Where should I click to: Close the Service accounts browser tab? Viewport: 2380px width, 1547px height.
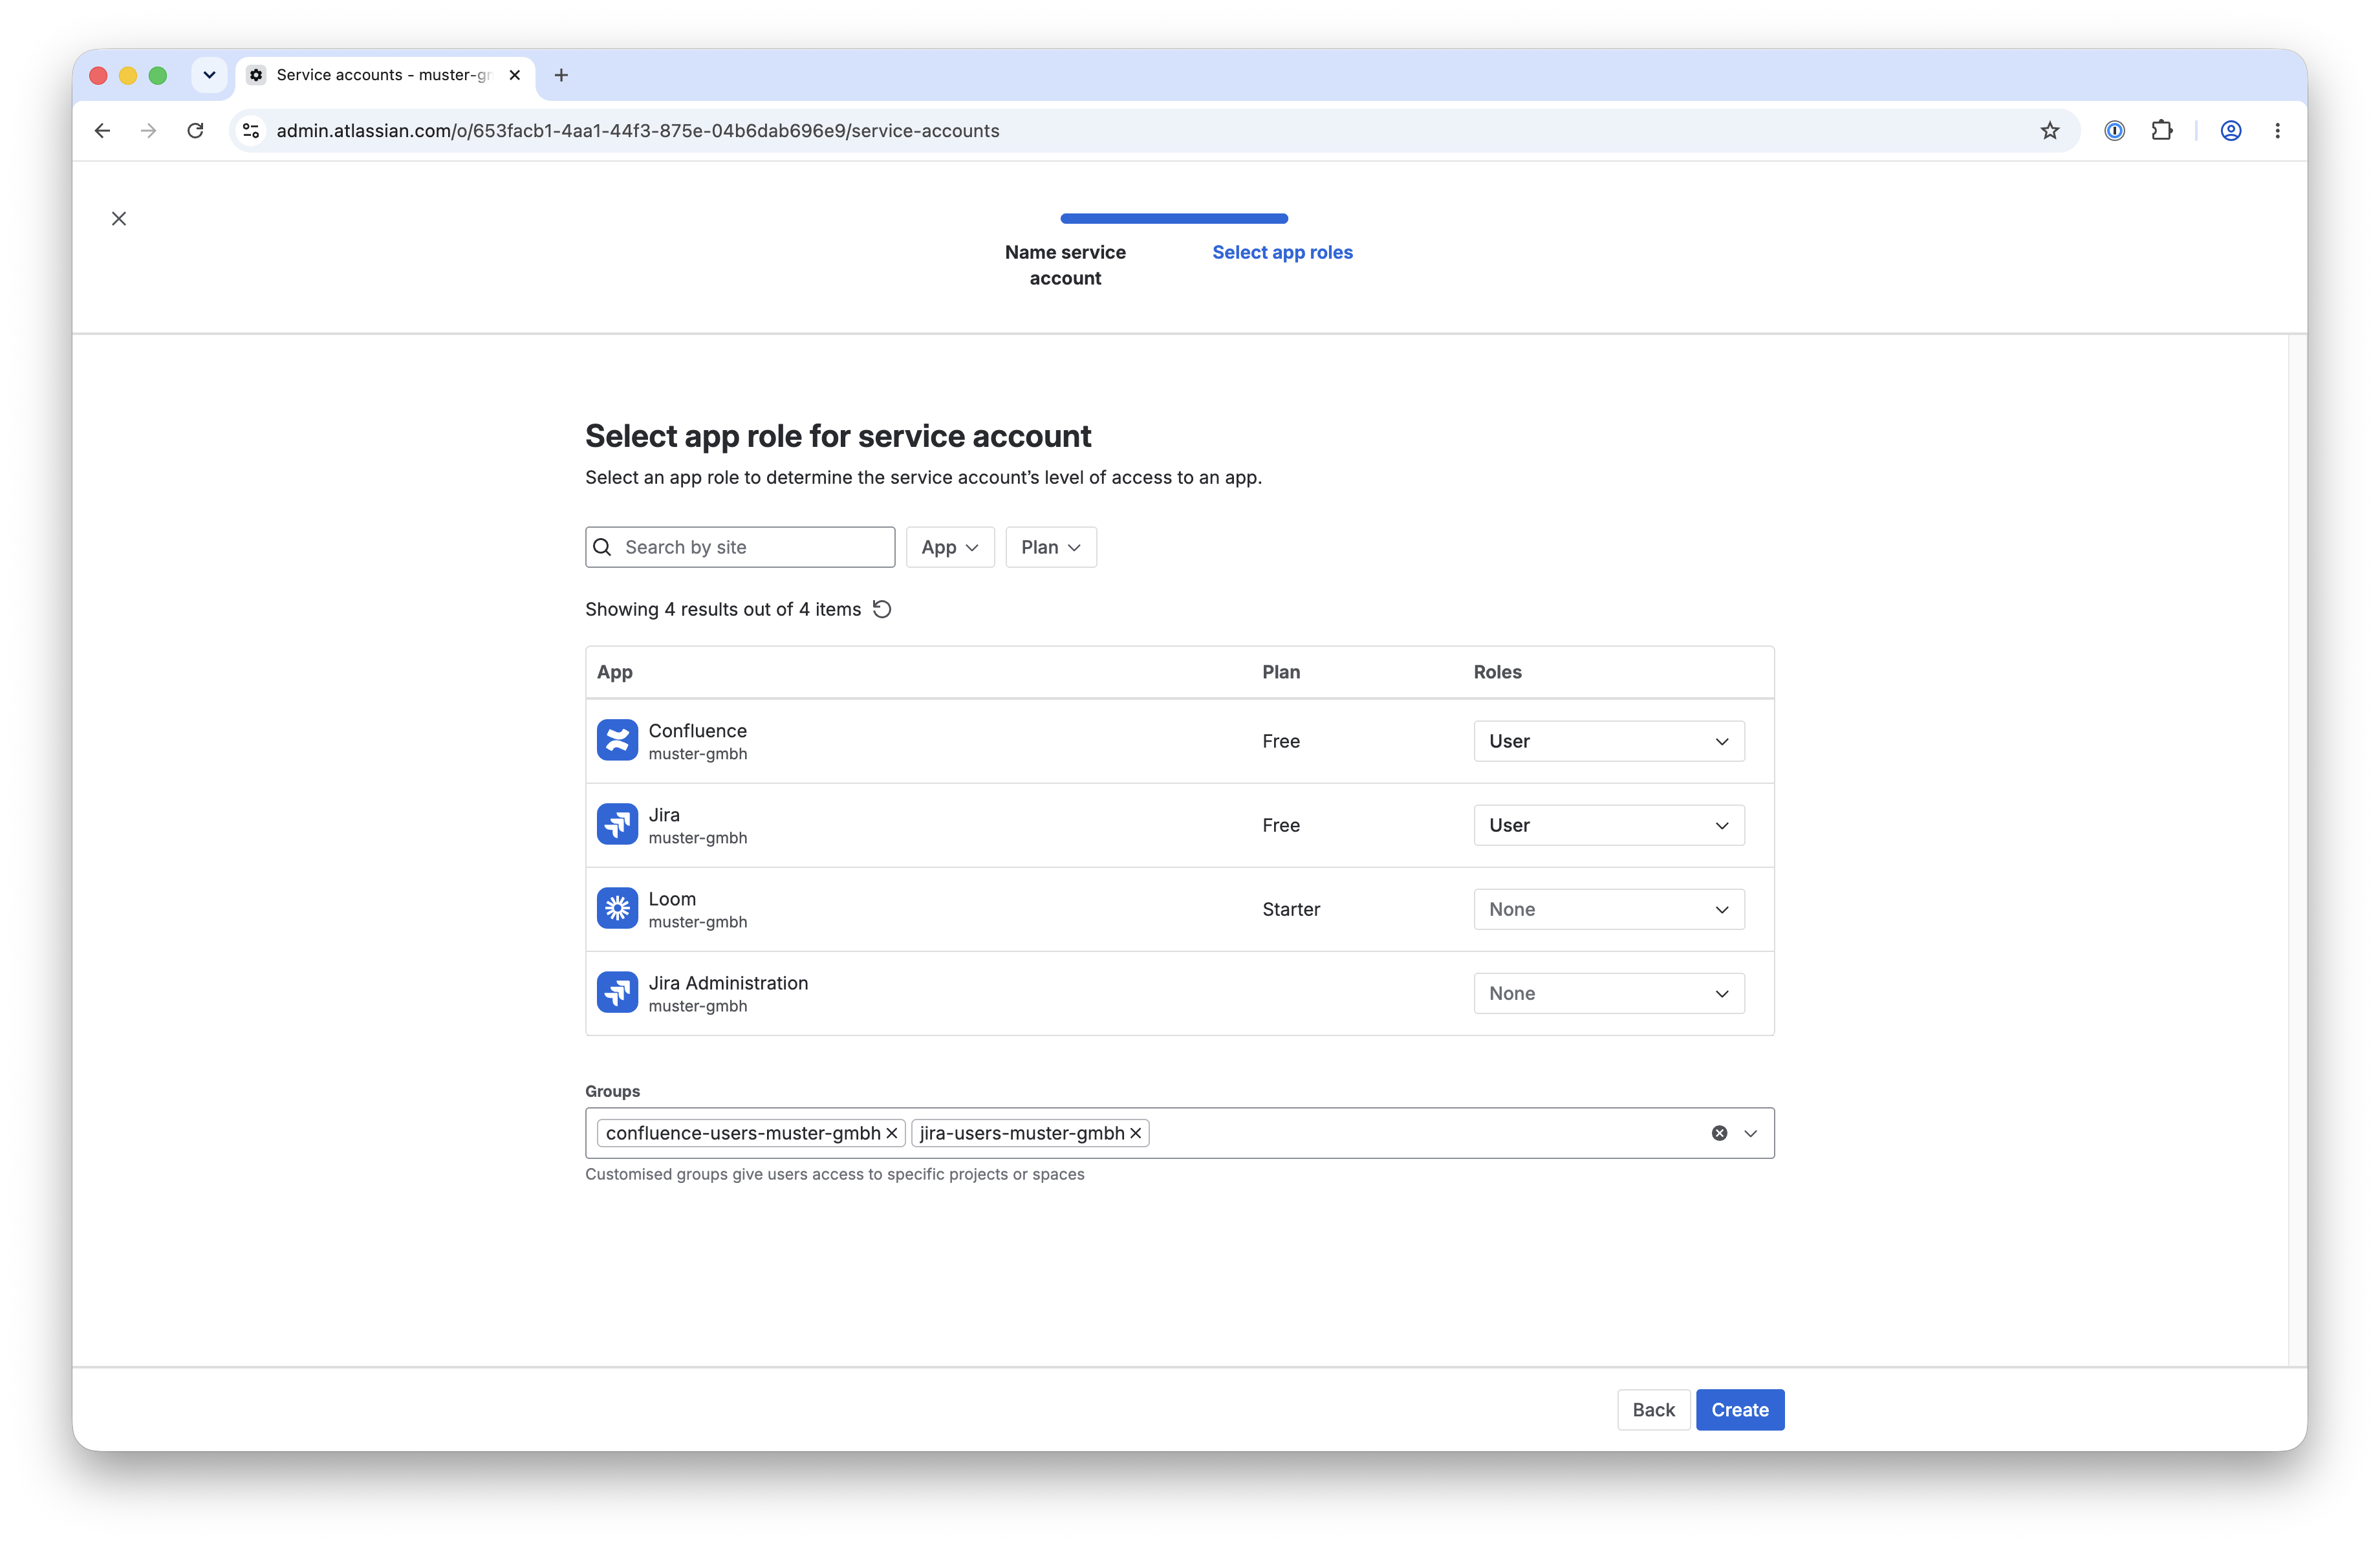[515, 75]
